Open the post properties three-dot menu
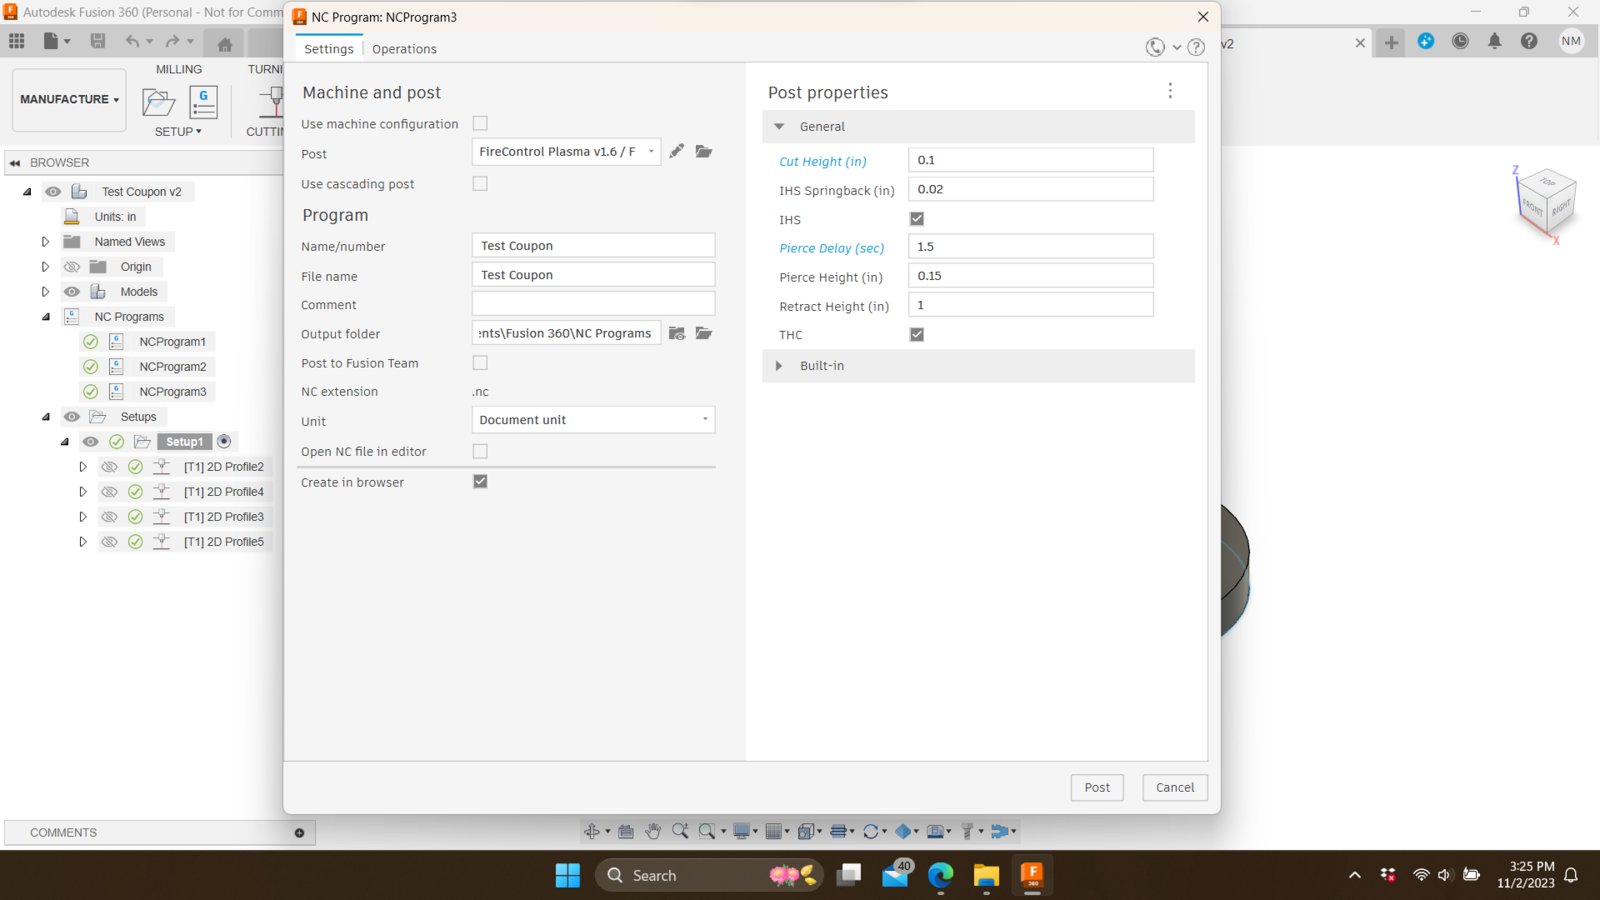 (1170, 91)
